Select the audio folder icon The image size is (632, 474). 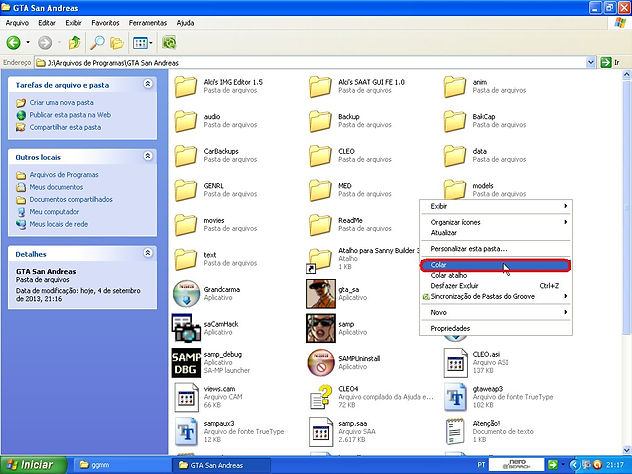click(x=185, y=121)
